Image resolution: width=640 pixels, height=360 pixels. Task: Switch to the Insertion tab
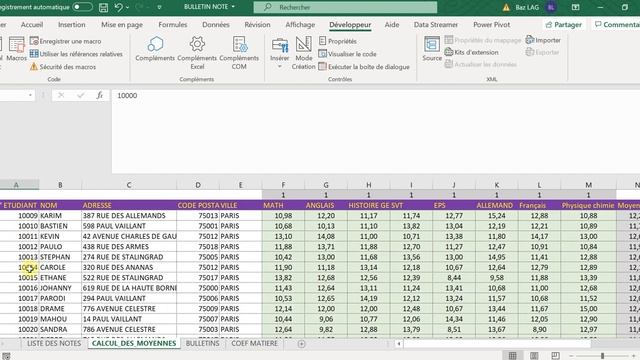point(72,24)
